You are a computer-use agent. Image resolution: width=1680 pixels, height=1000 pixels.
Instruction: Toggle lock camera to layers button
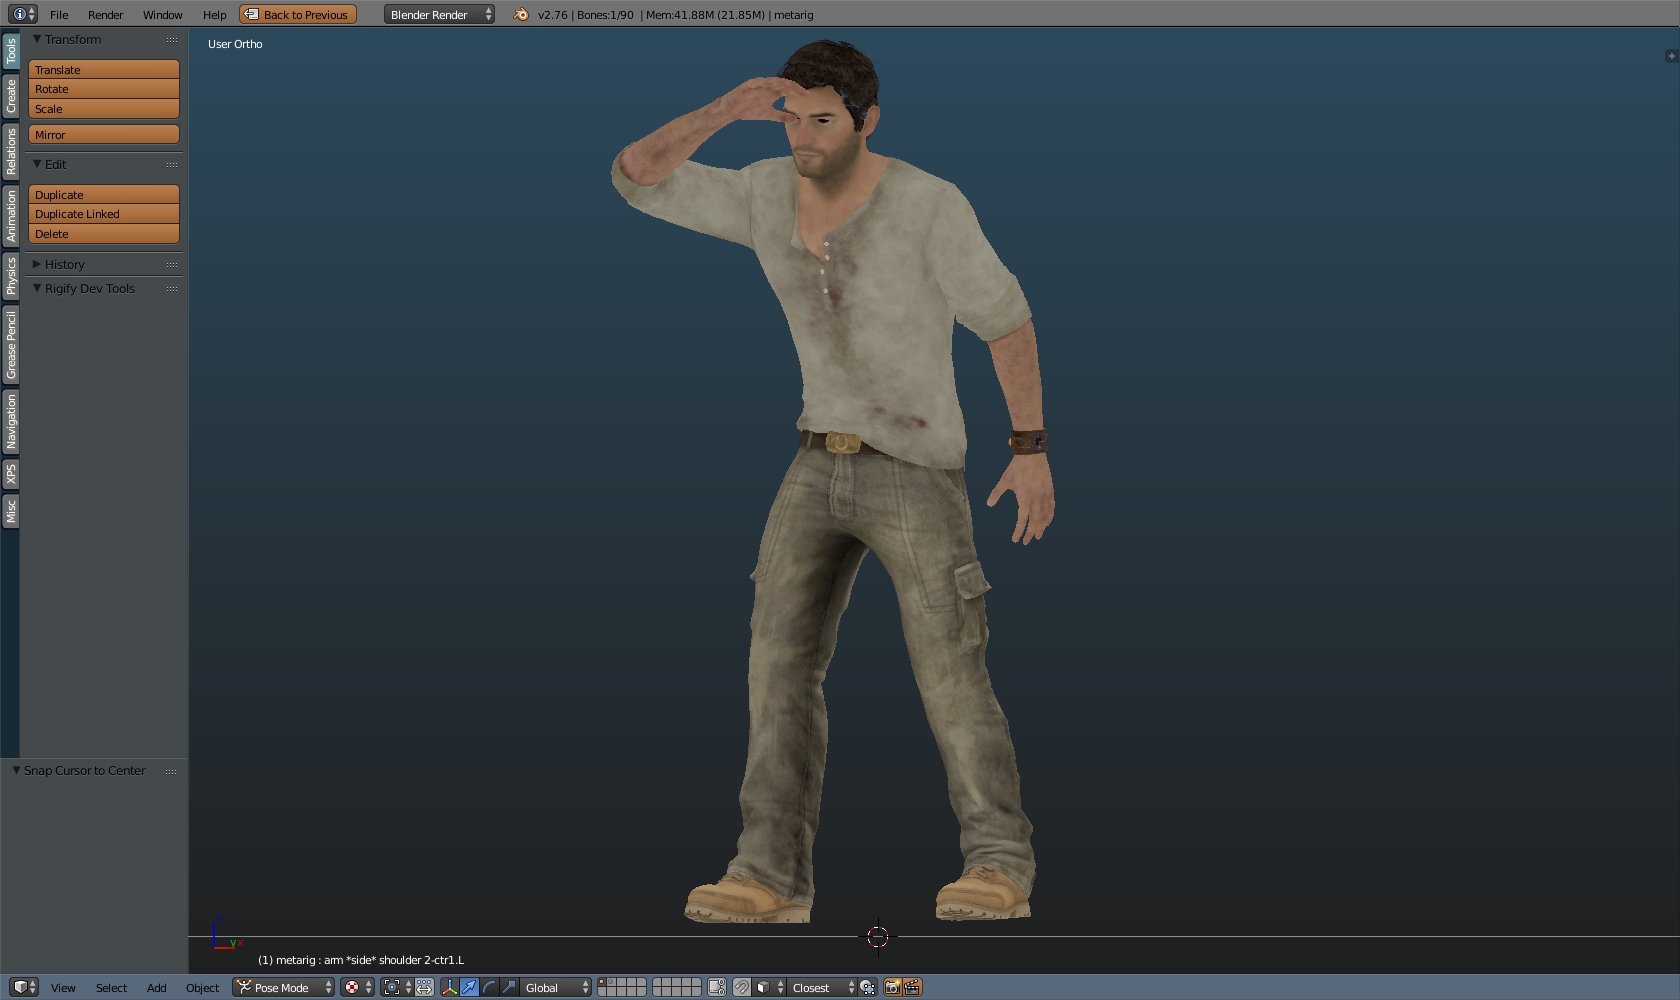[716, 987]
